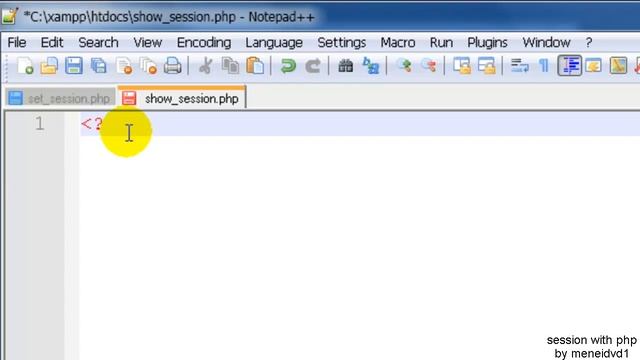
Task: Open the Search menu
Action: pyautogui.click(x=98, y=42)
